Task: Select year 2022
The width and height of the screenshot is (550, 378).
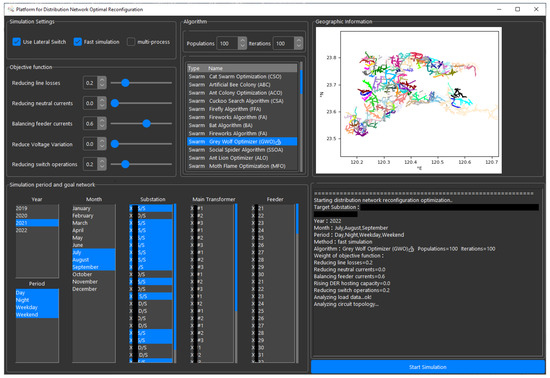Action: [x=36, y=230]
